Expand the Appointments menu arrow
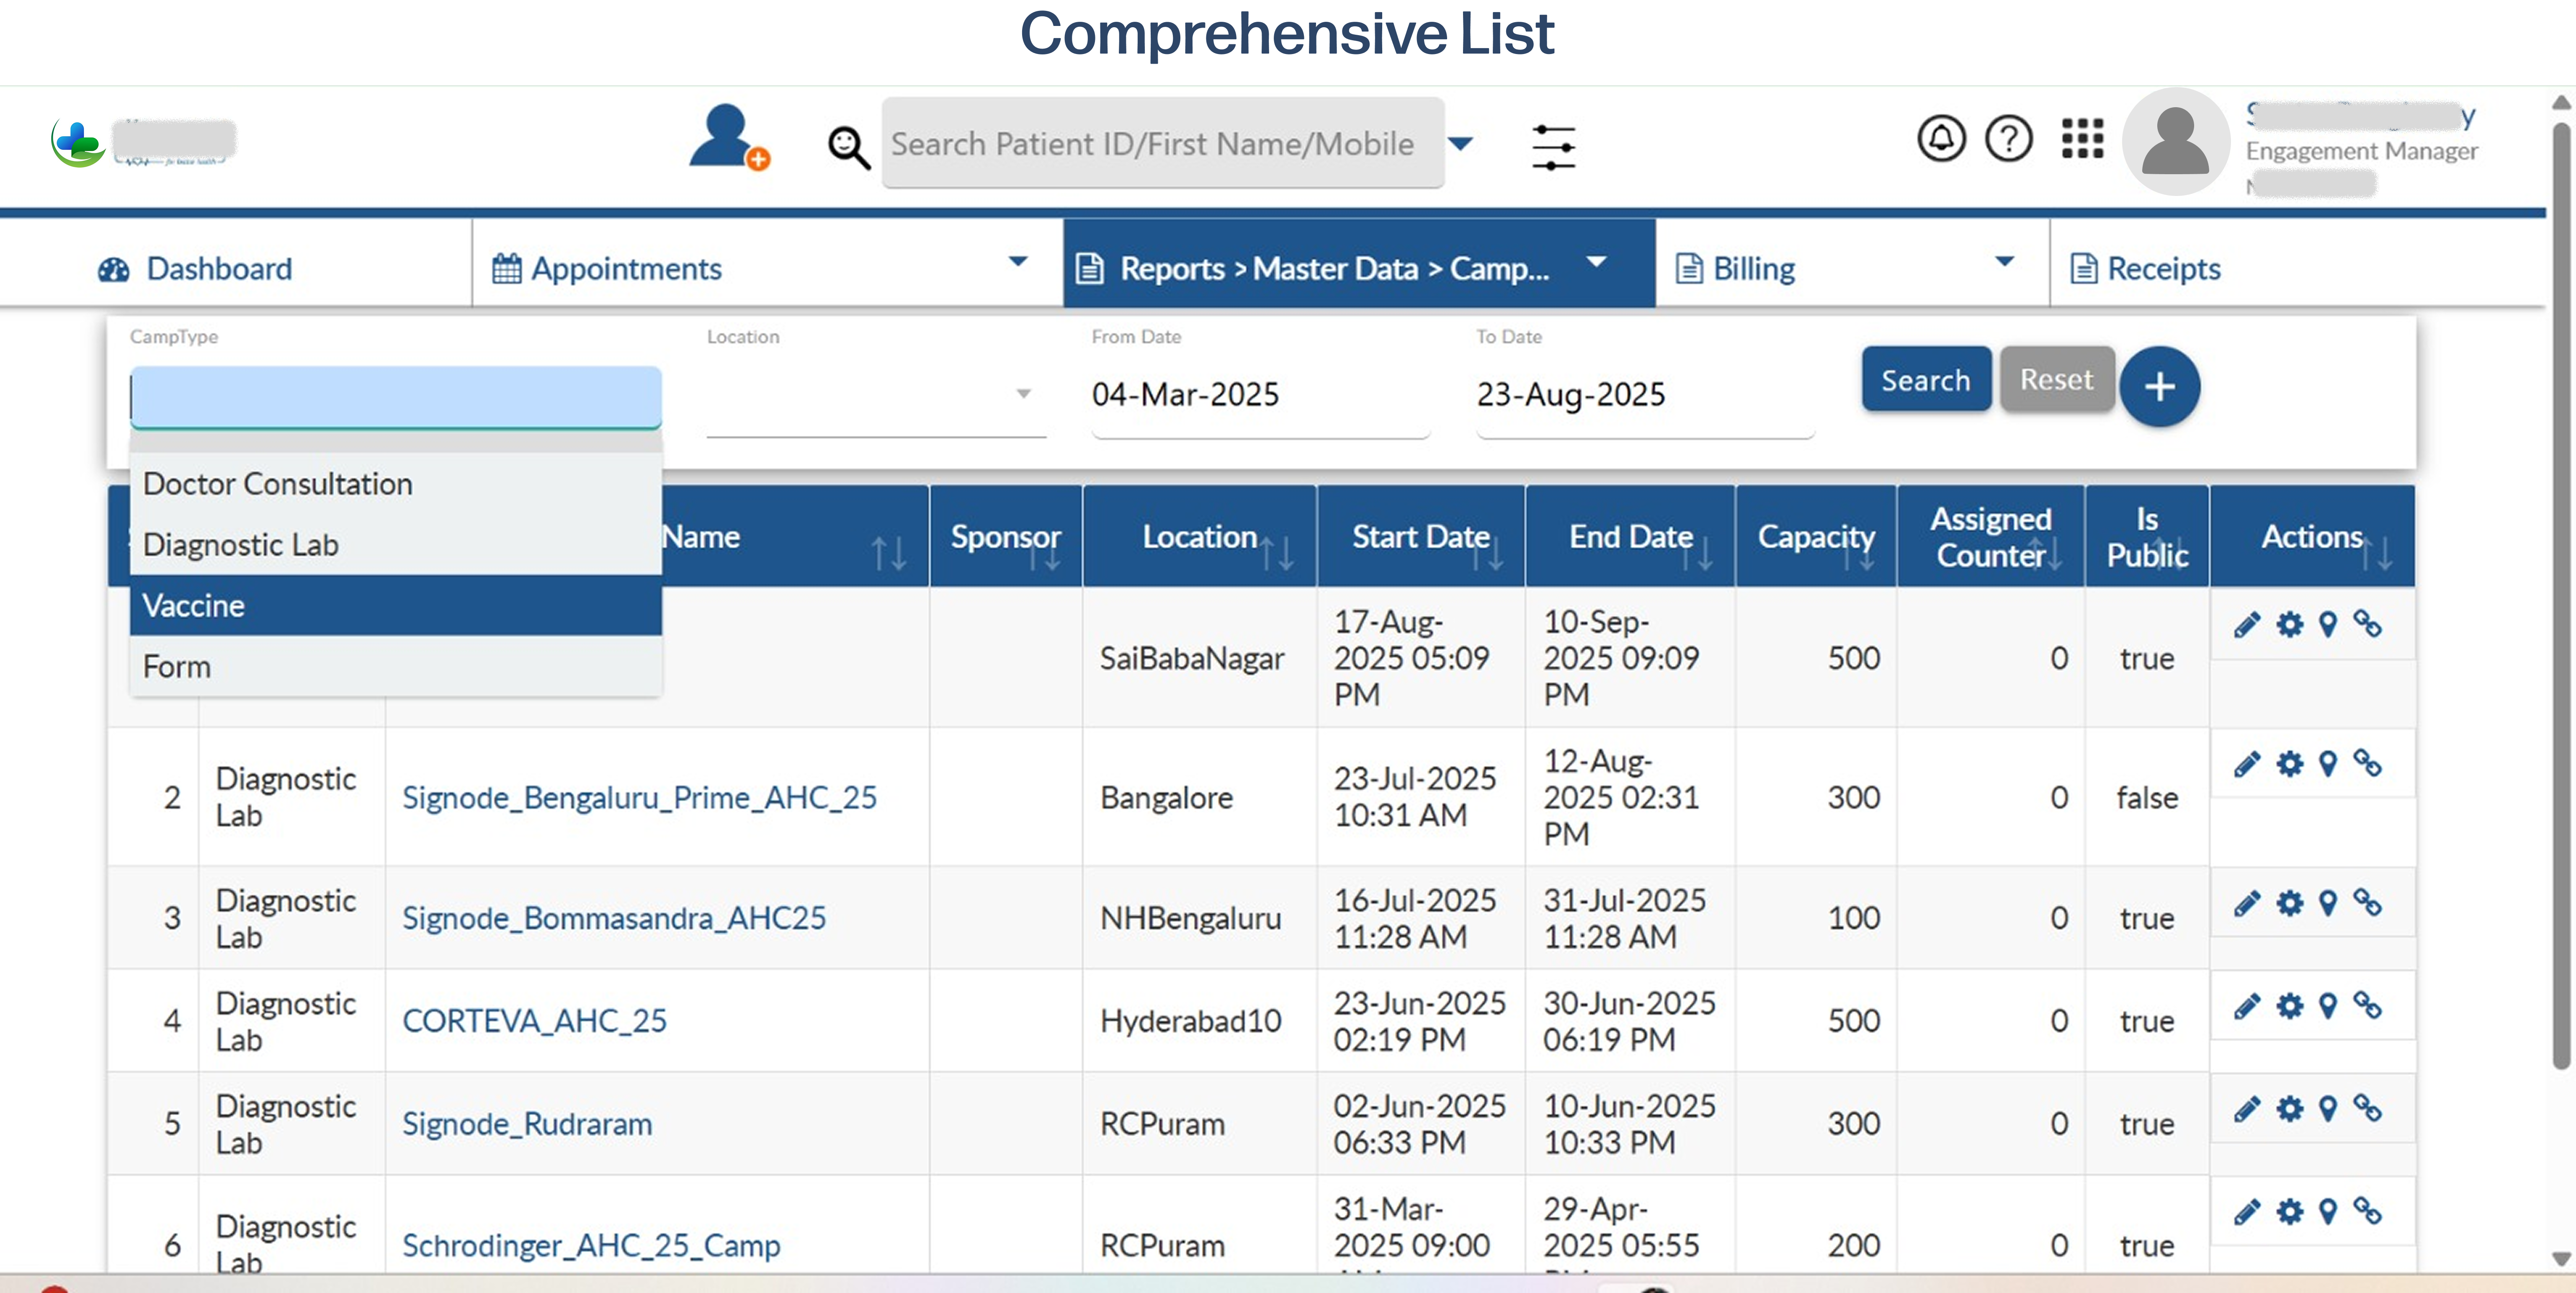This screenshot has width=2576, height=1293. (x=1018, y=262)
